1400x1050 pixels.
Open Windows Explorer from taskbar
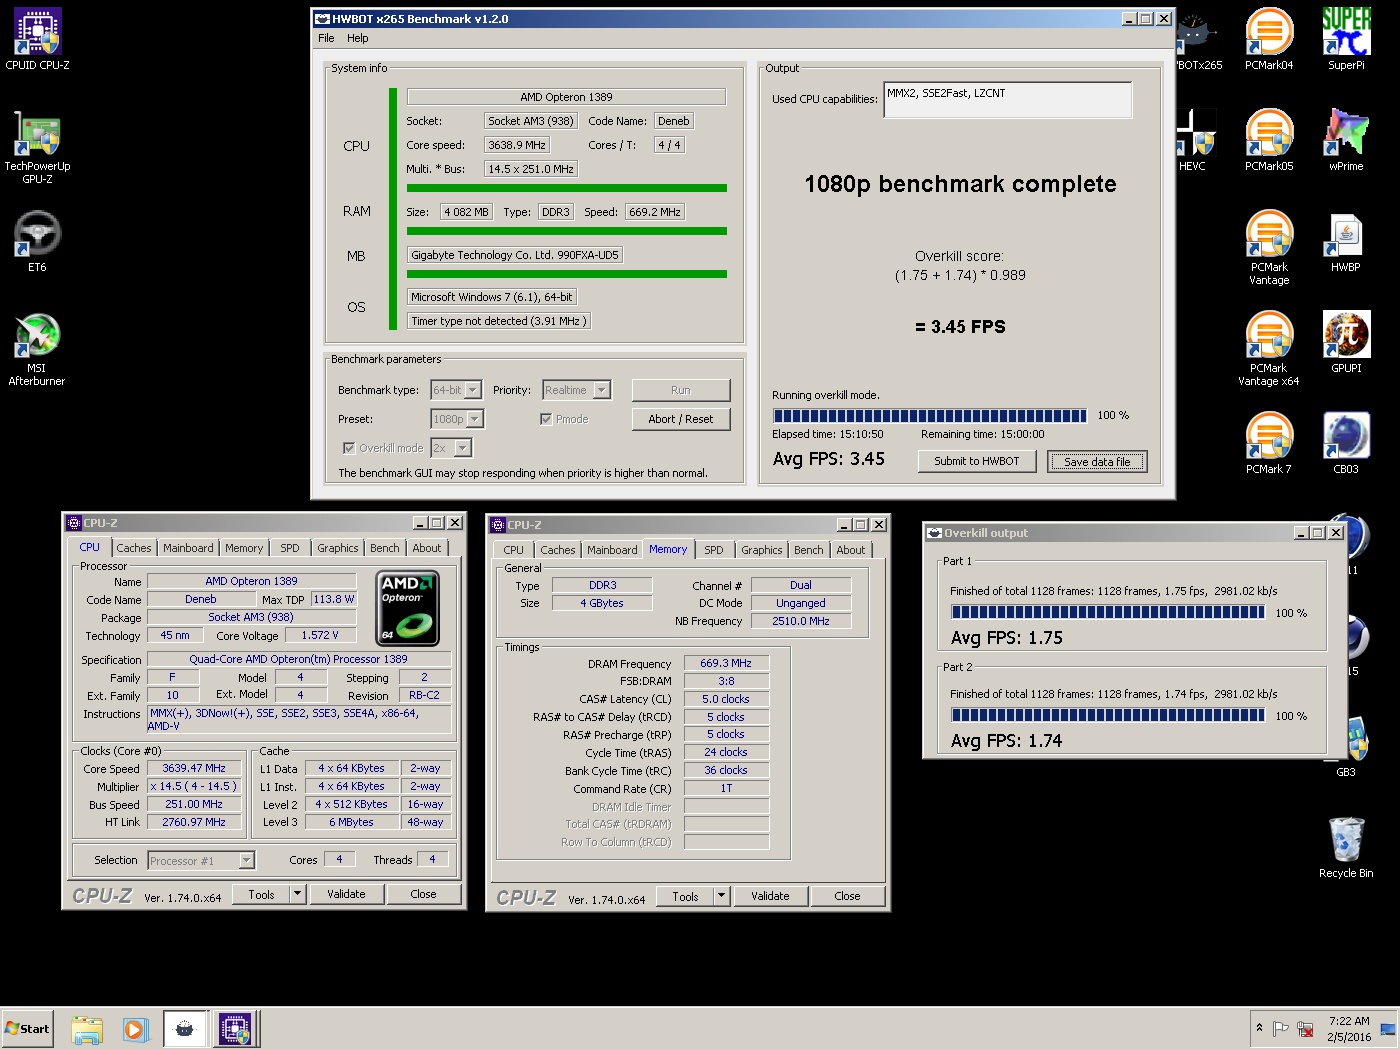(x=87, y=1029)
